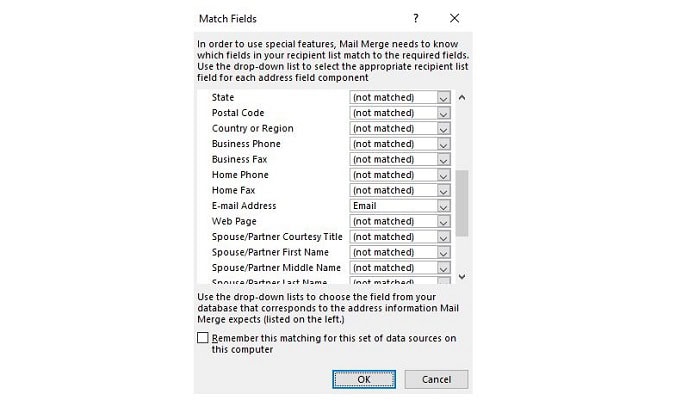The image size is (700, 406).
Task: Expand the Web Page dropdown
Action: click(x=444, y=222)
